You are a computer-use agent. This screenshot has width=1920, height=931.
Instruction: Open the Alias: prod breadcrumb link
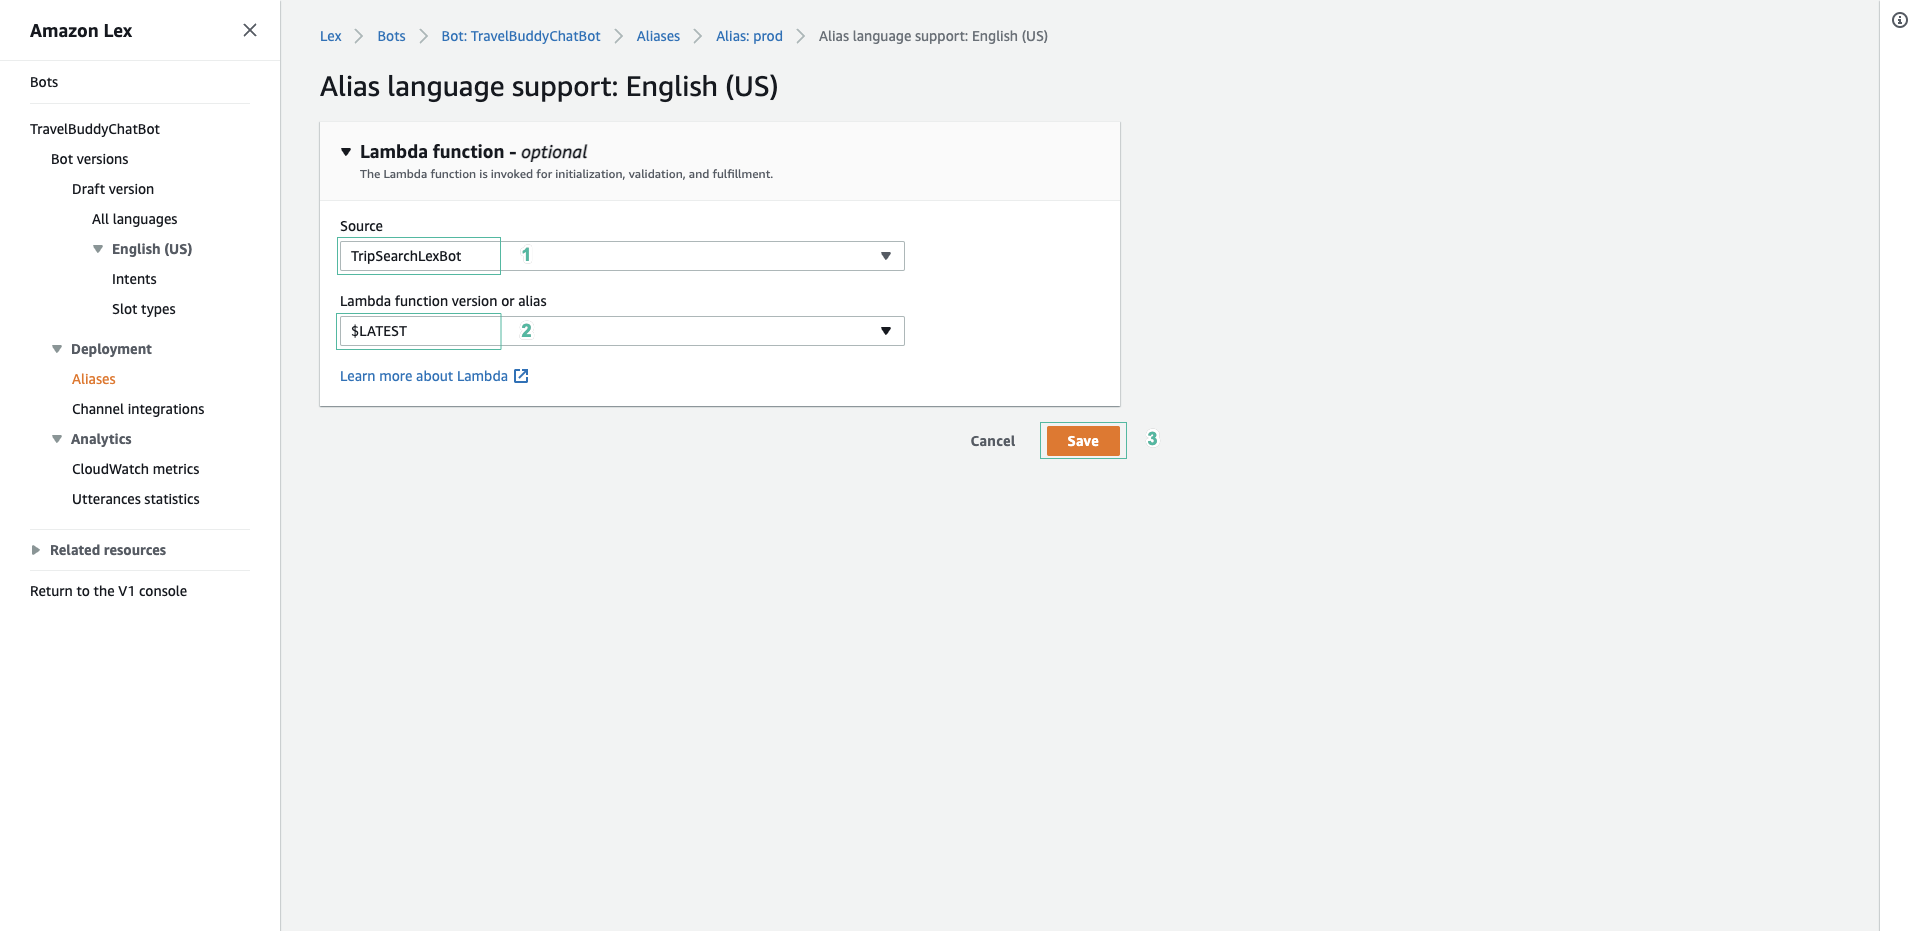coord(749,36)
